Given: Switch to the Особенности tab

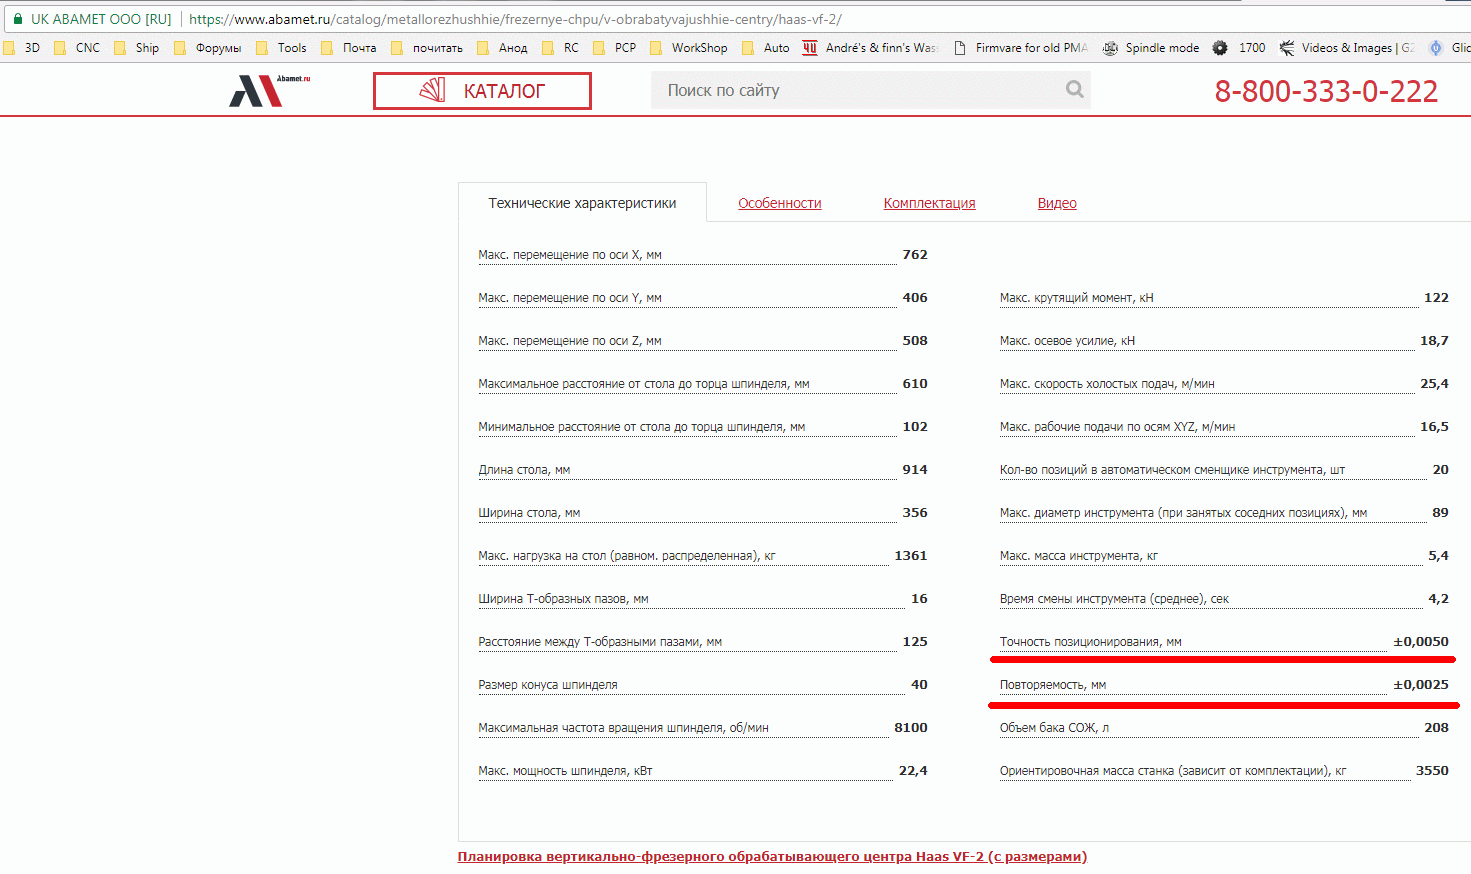Looking at the screenshot, I should click(x=780, y=203).
